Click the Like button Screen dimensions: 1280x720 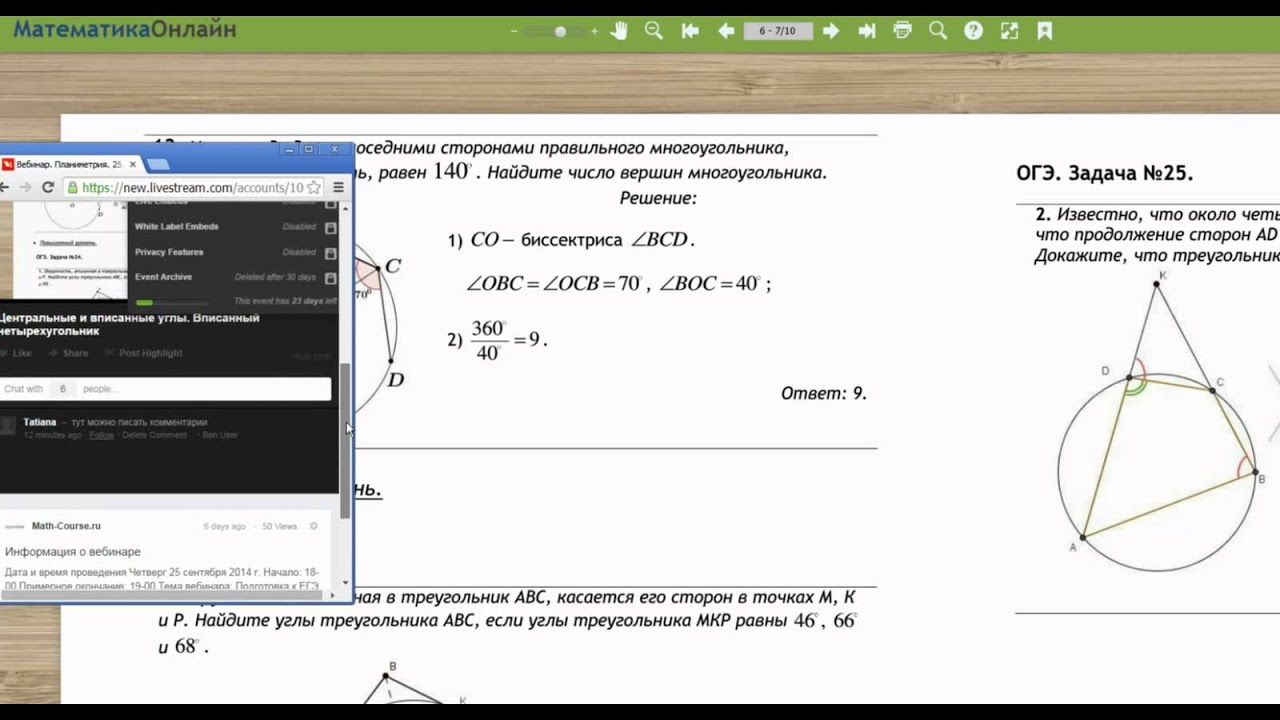point(16,353)
